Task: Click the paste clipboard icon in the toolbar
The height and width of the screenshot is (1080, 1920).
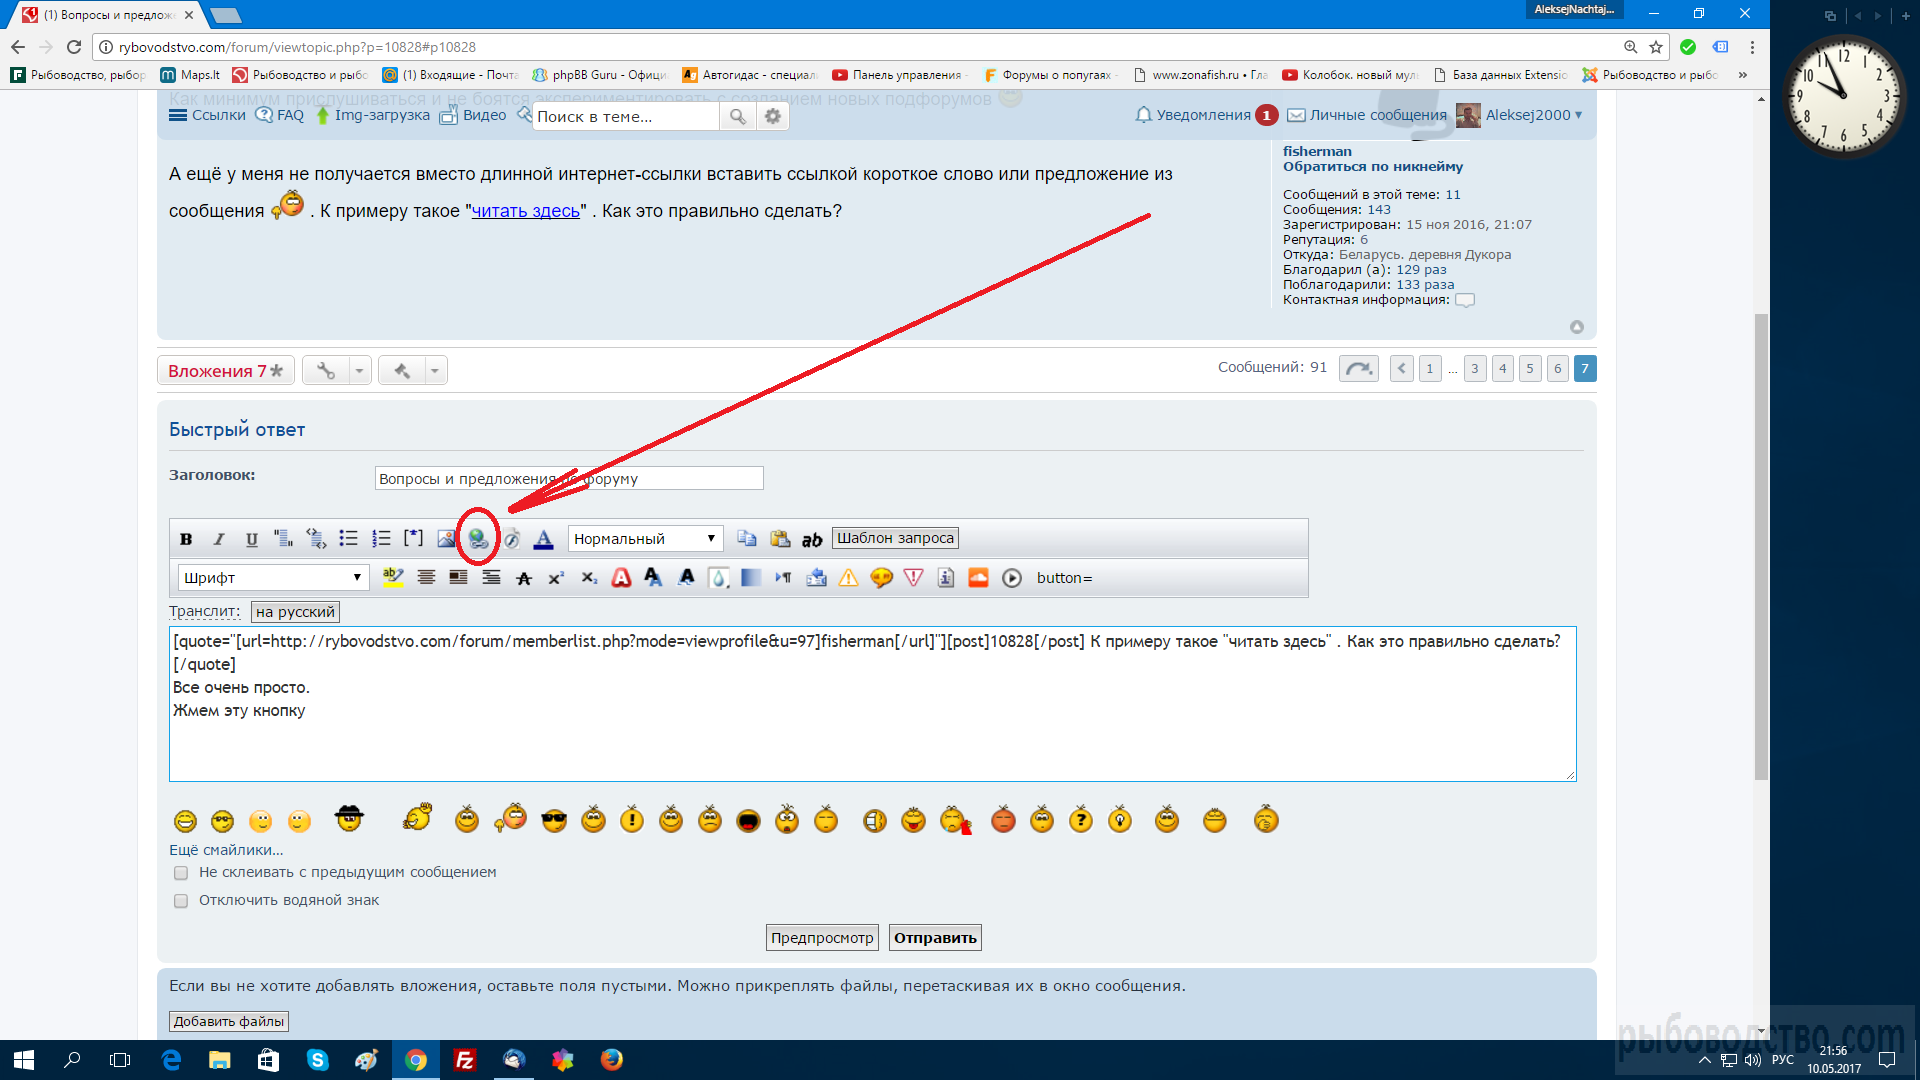Action: [x=780, y=539]
